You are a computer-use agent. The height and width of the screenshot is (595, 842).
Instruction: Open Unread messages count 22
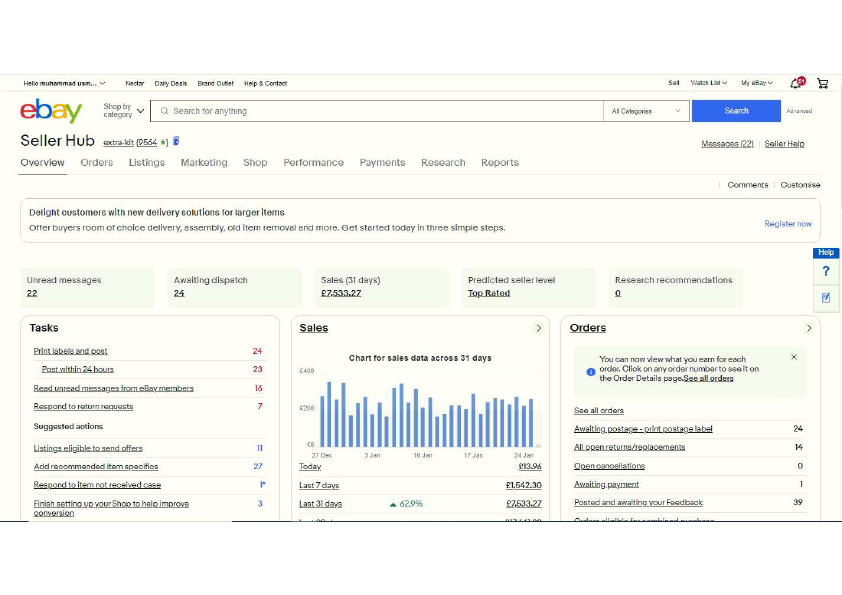click(x=32, y=293)
